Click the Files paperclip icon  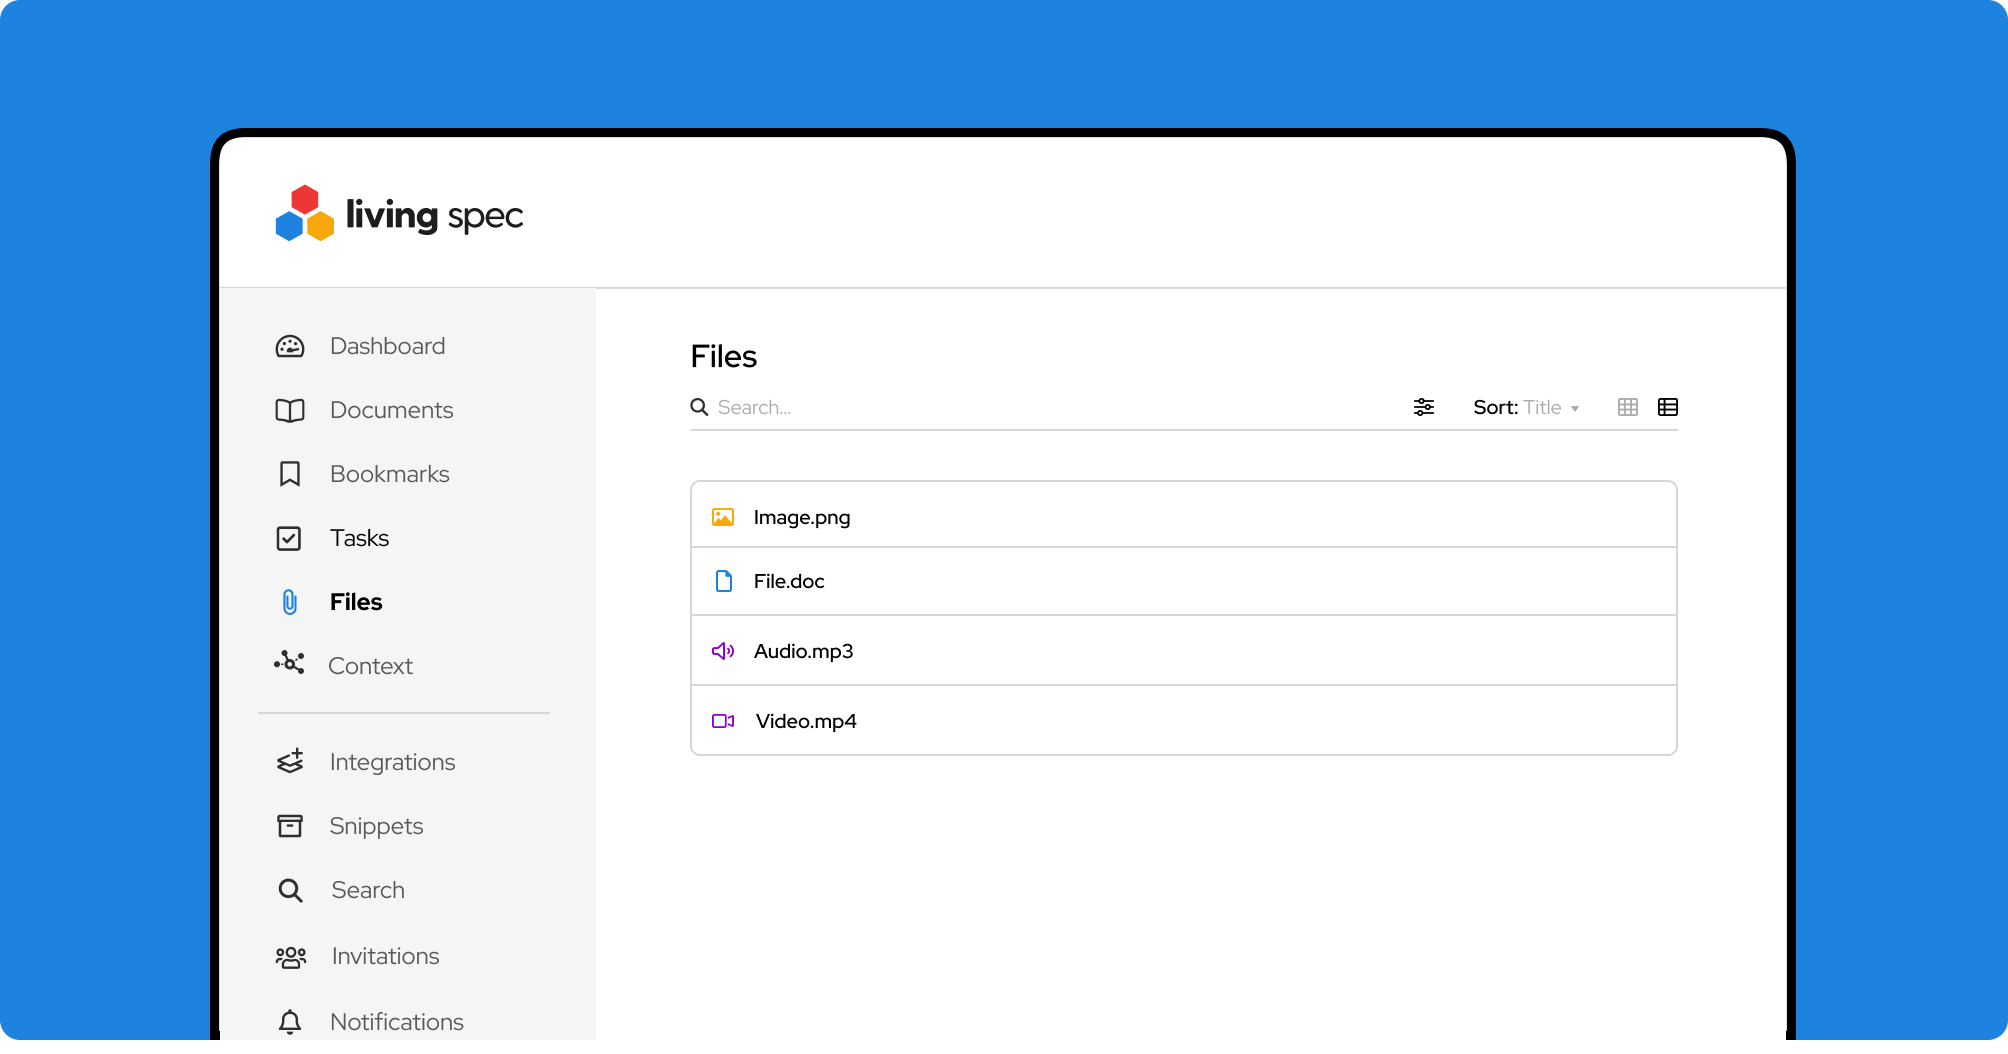tap(290, 602)
